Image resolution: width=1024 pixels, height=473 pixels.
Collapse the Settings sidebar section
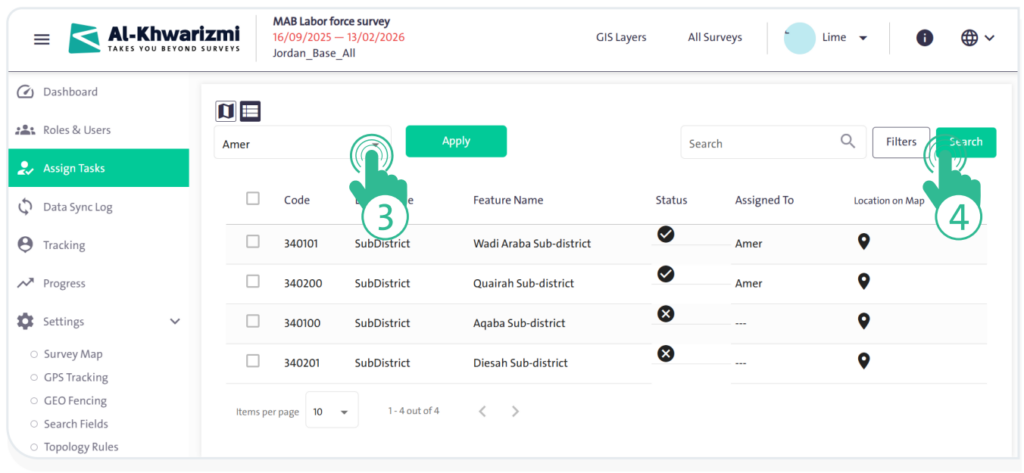[175, 322]
